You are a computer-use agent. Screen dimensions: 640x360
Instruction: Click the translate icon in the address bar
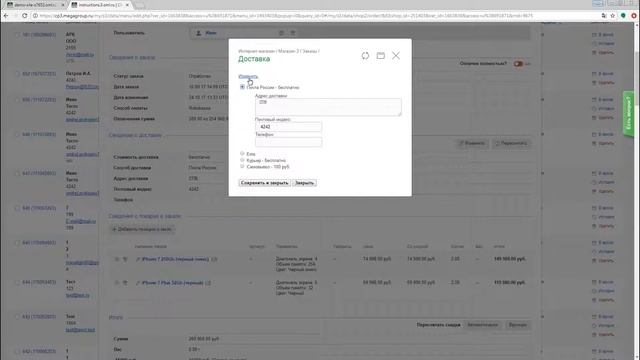click(604, 16)
